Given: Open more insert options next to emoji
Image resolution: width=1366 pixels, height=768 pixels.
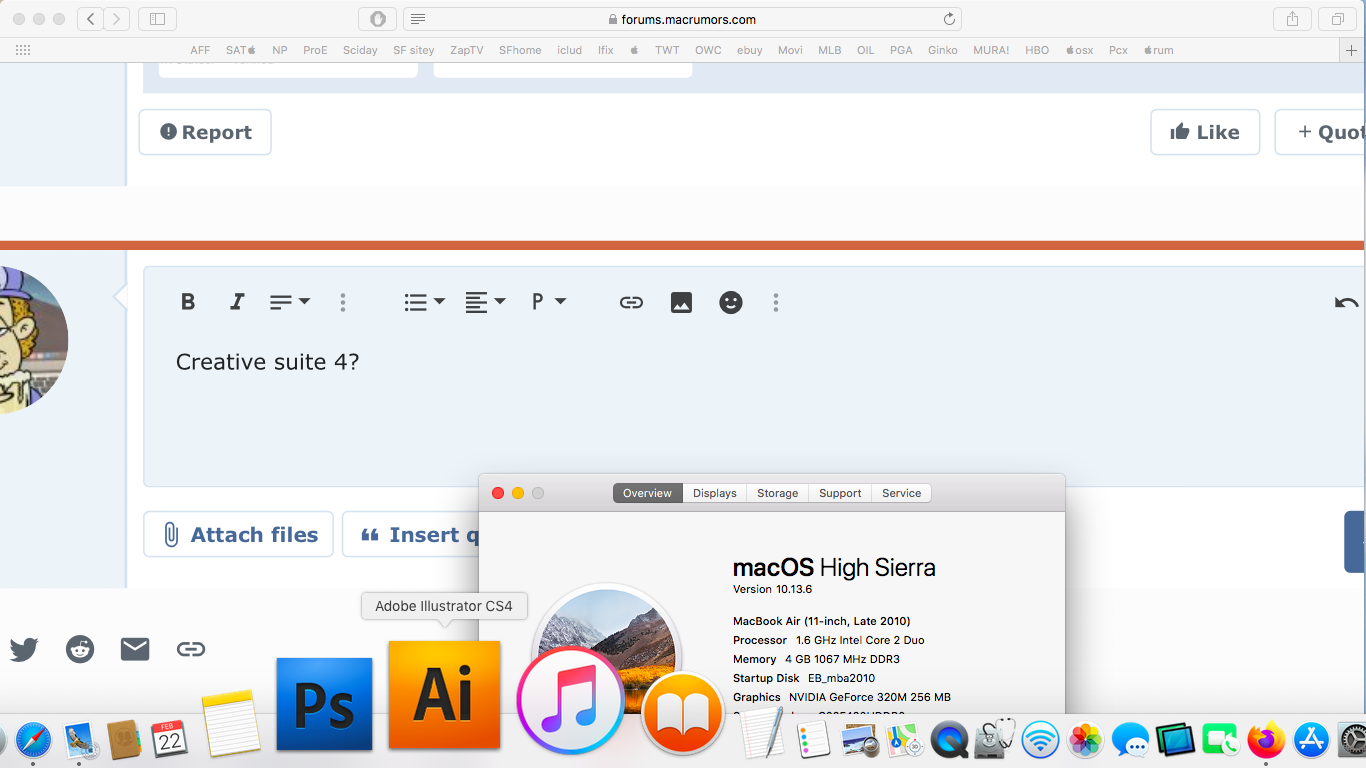Looking at the screenshot, I should [776, 302].
